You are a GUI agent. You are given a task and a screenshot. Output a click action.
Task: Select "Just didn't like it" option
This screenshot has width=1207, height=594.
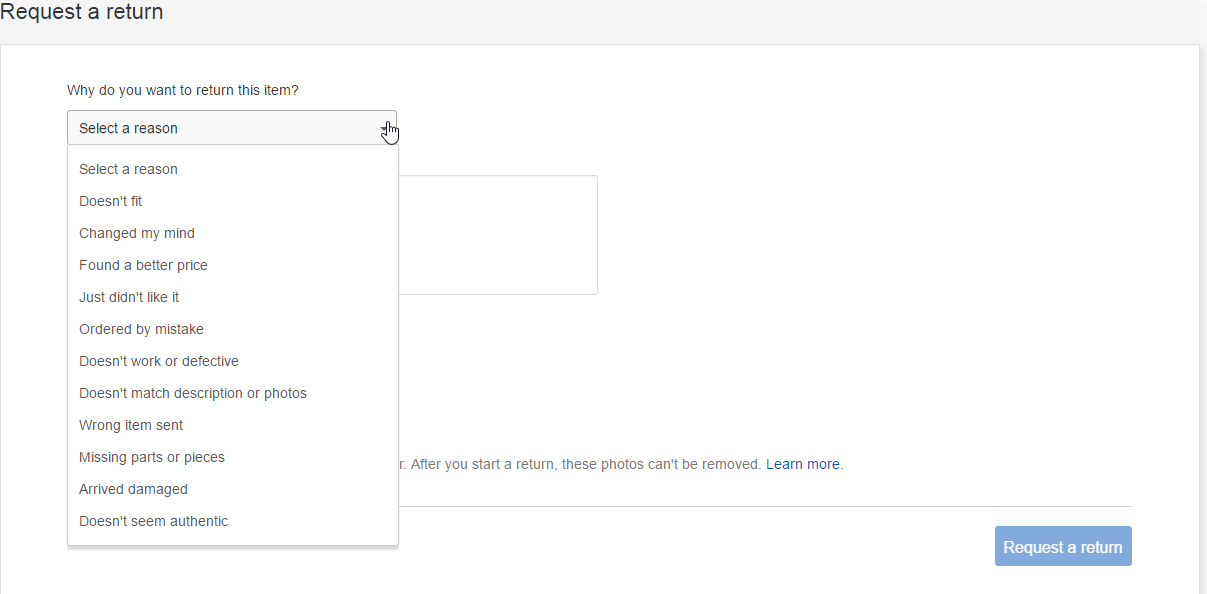tap(129, 297)
